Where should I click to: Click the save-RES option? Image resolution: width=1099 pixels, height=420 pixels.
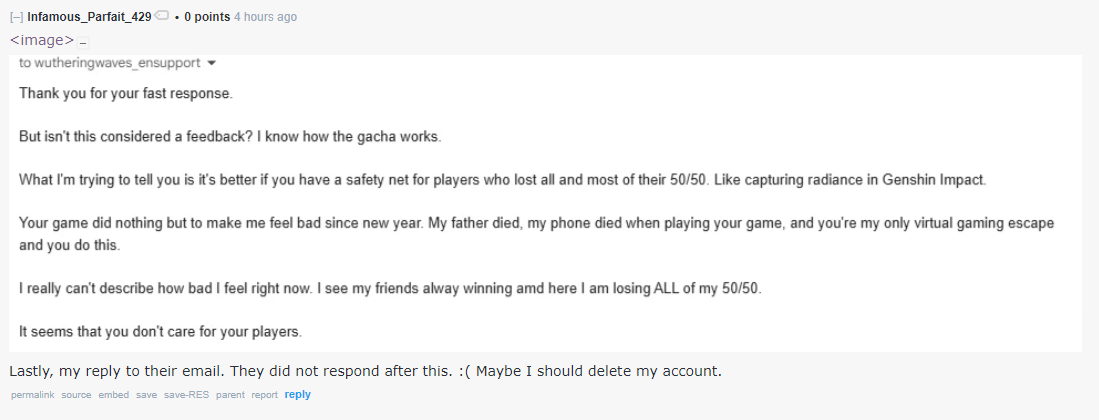[x=186, y=395]
